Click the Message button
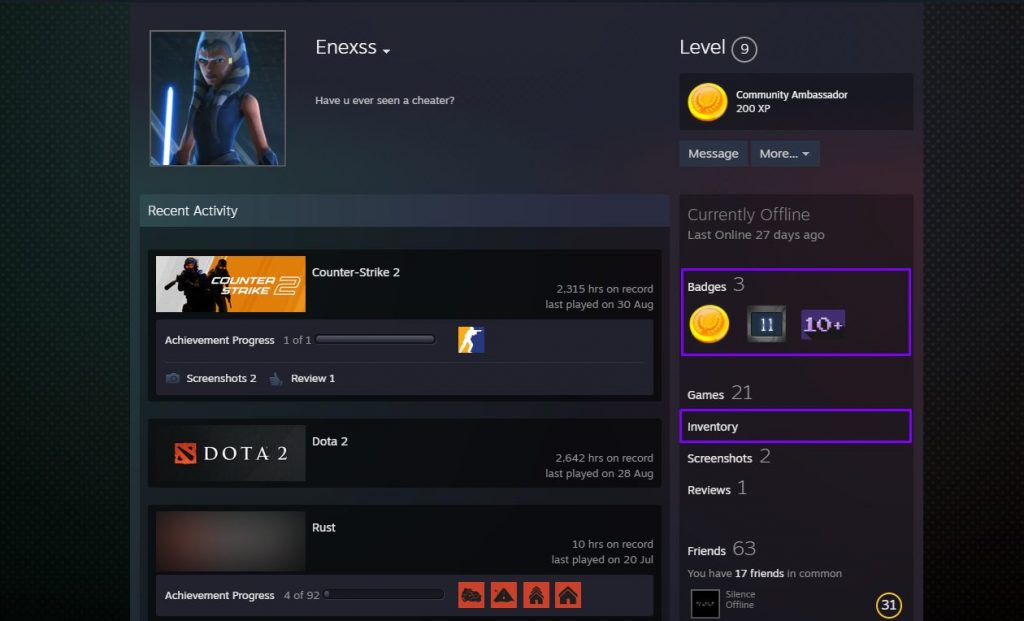This screenshot has width=1024, height=621. click(x=713, y=154)
